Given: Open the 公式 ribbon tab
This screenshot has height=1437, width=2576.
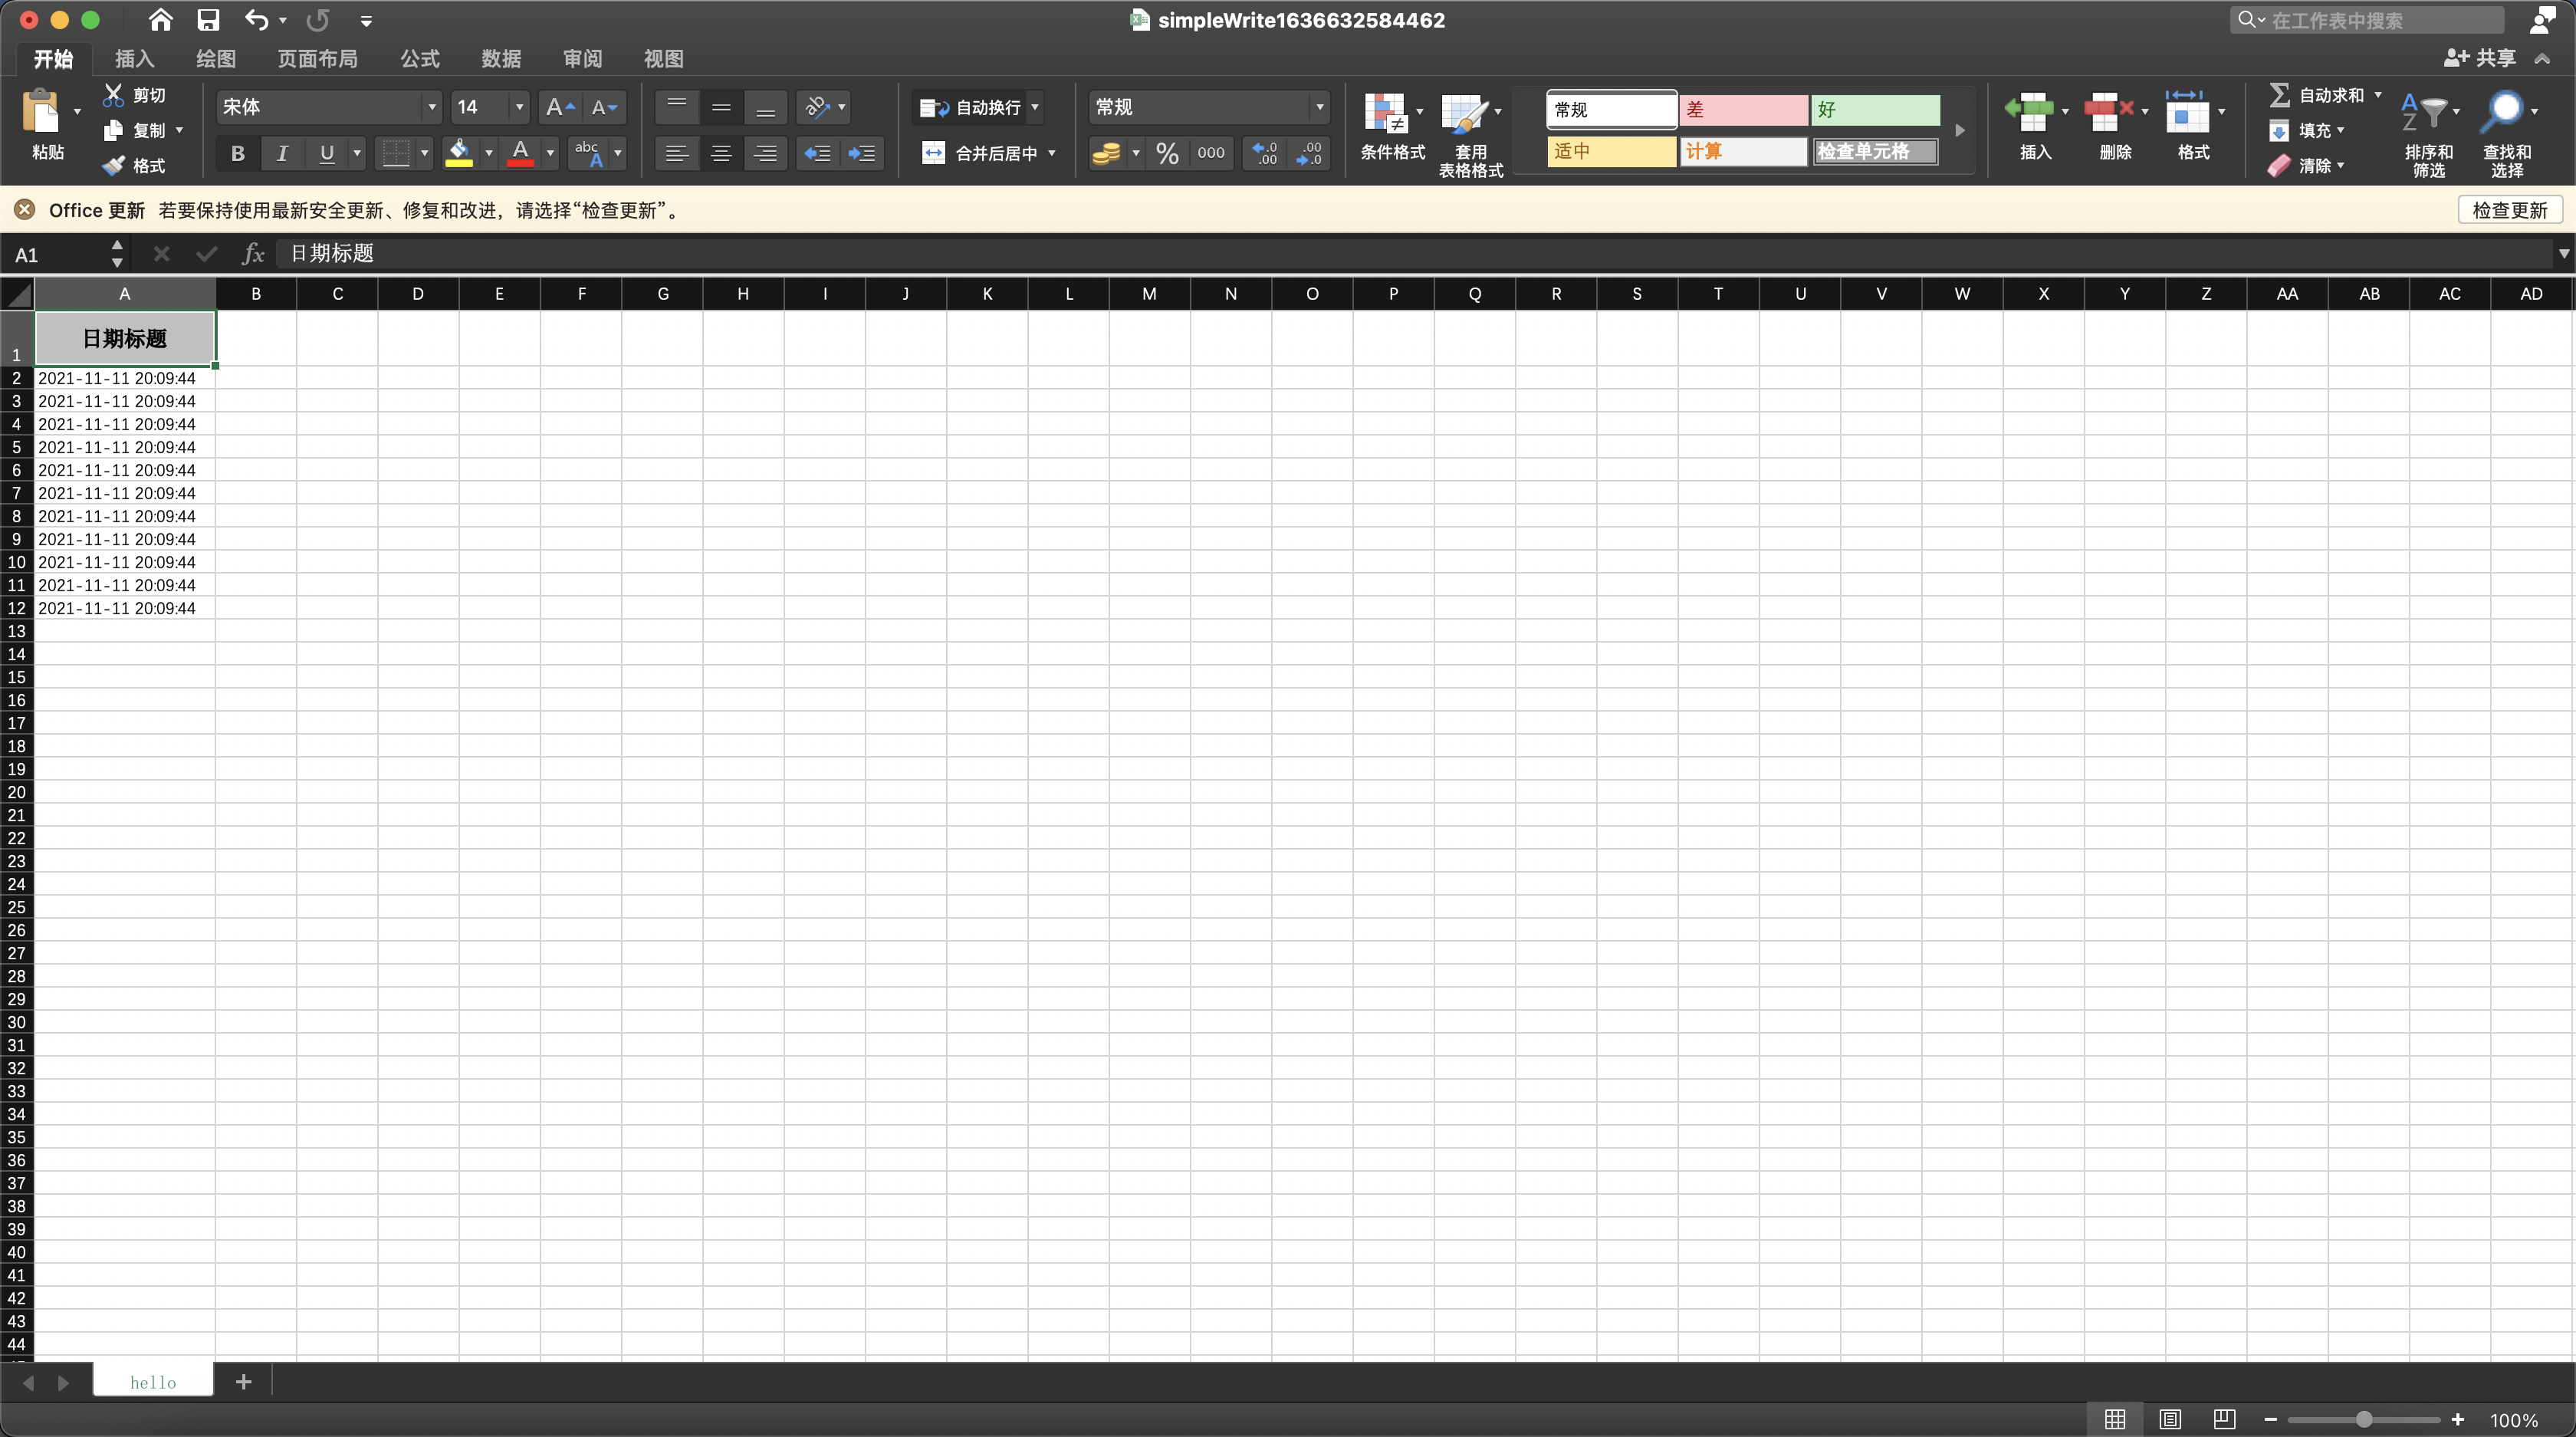Looking at the screenshot, I should [420, 59].
